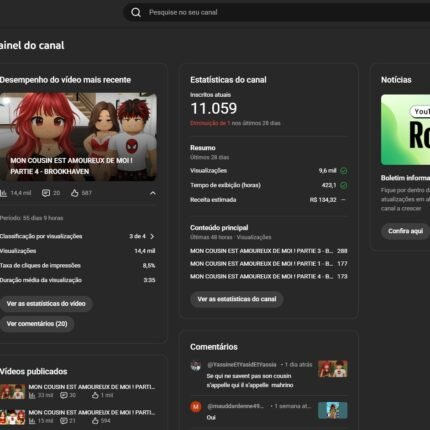Click green check icon beside Tempo de exibição

tap(343, 185)
